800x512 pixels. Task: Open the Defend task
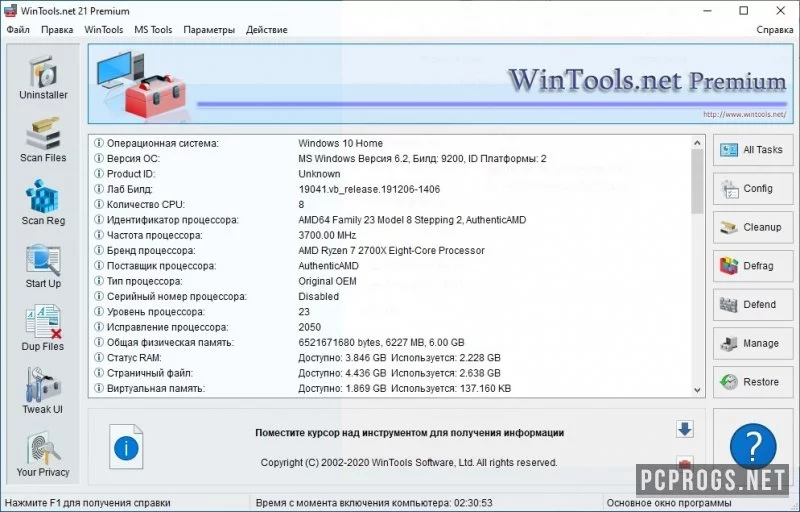pos(753,305)
